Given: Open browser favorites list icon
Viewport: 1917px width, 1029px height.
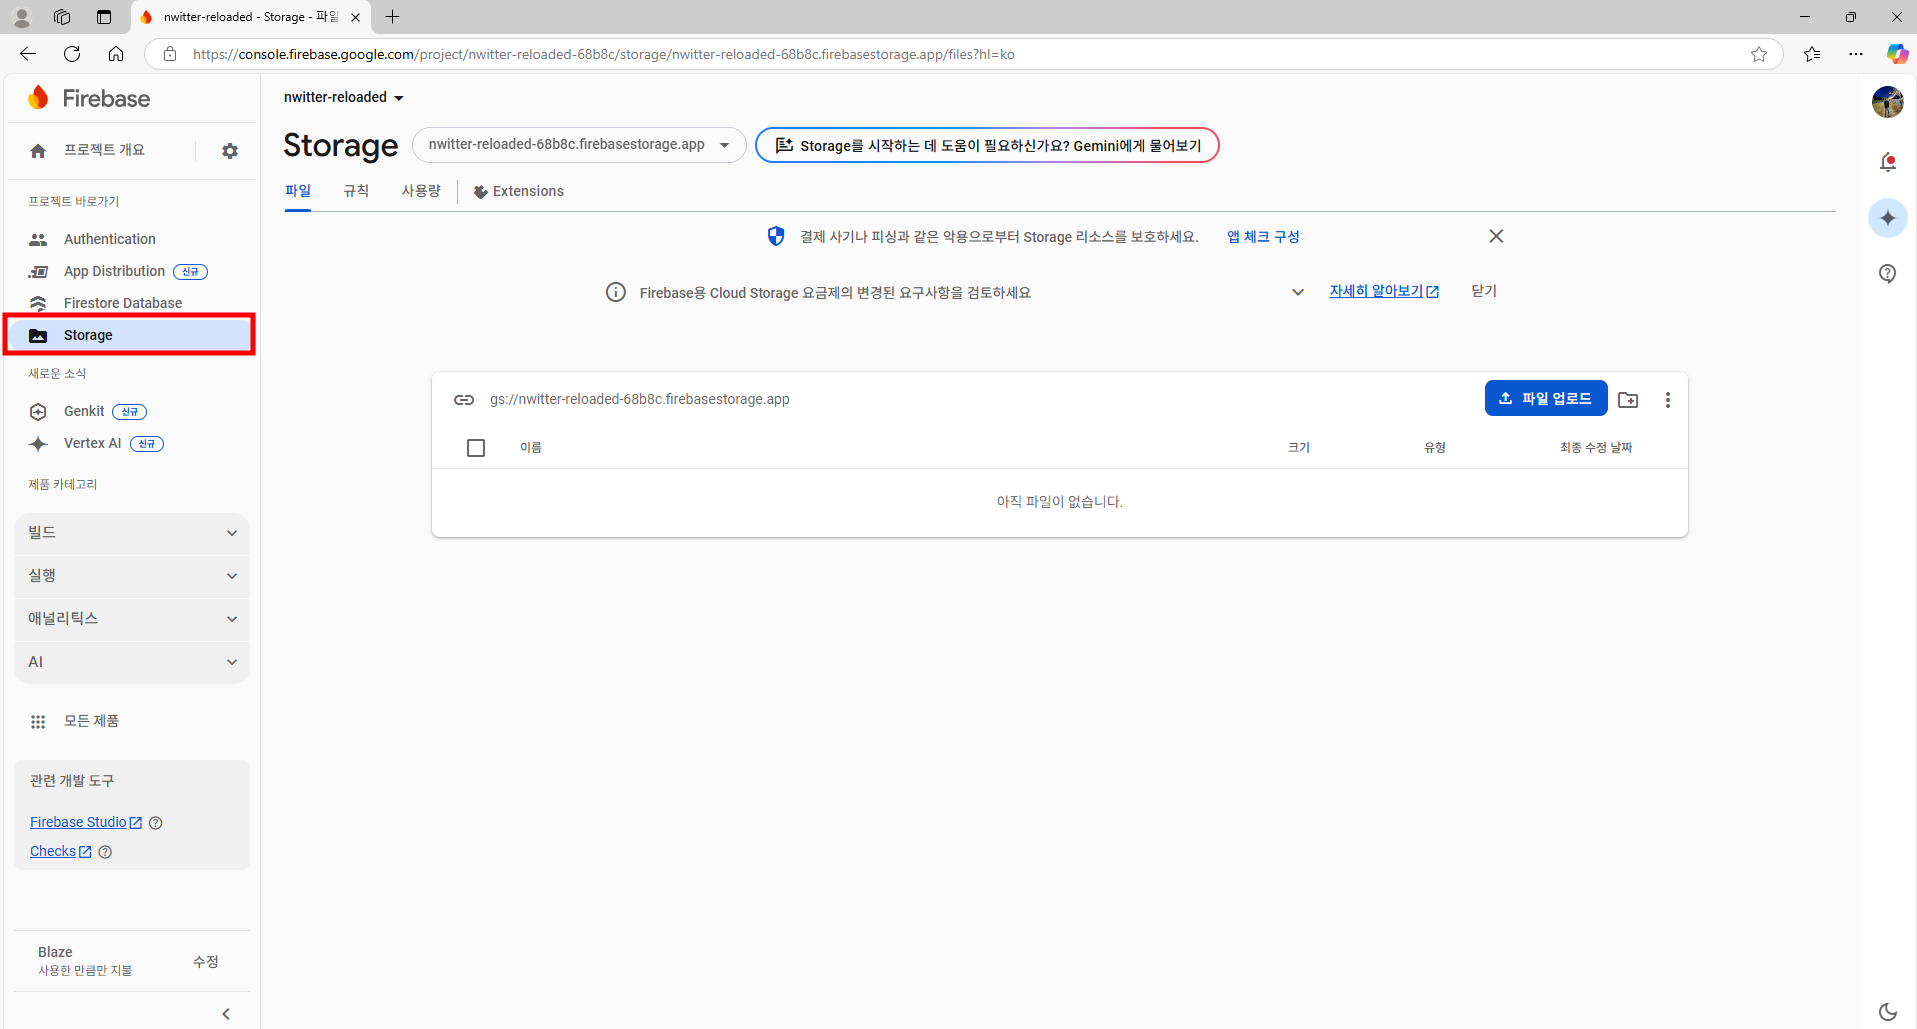Looking at the screenshot, I should pos(1812,54).
